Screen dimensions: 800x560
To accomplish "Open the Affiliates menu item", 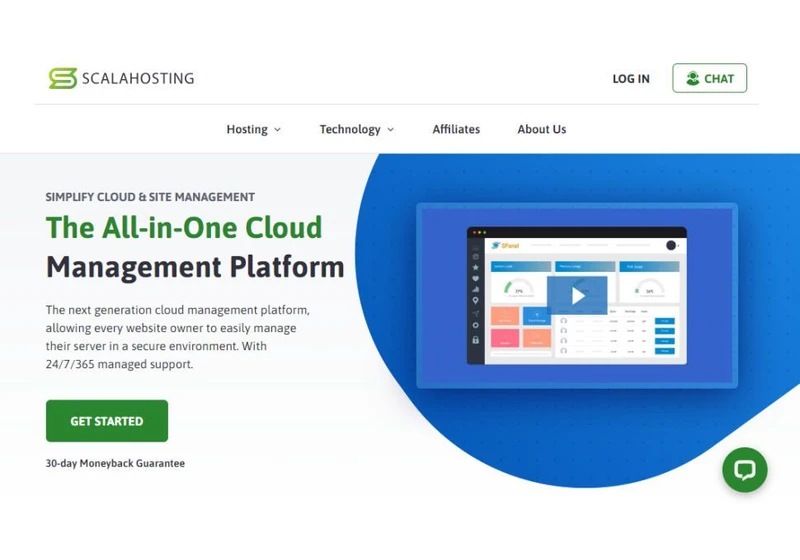I will pyautogui.click(x=456, y=129).
